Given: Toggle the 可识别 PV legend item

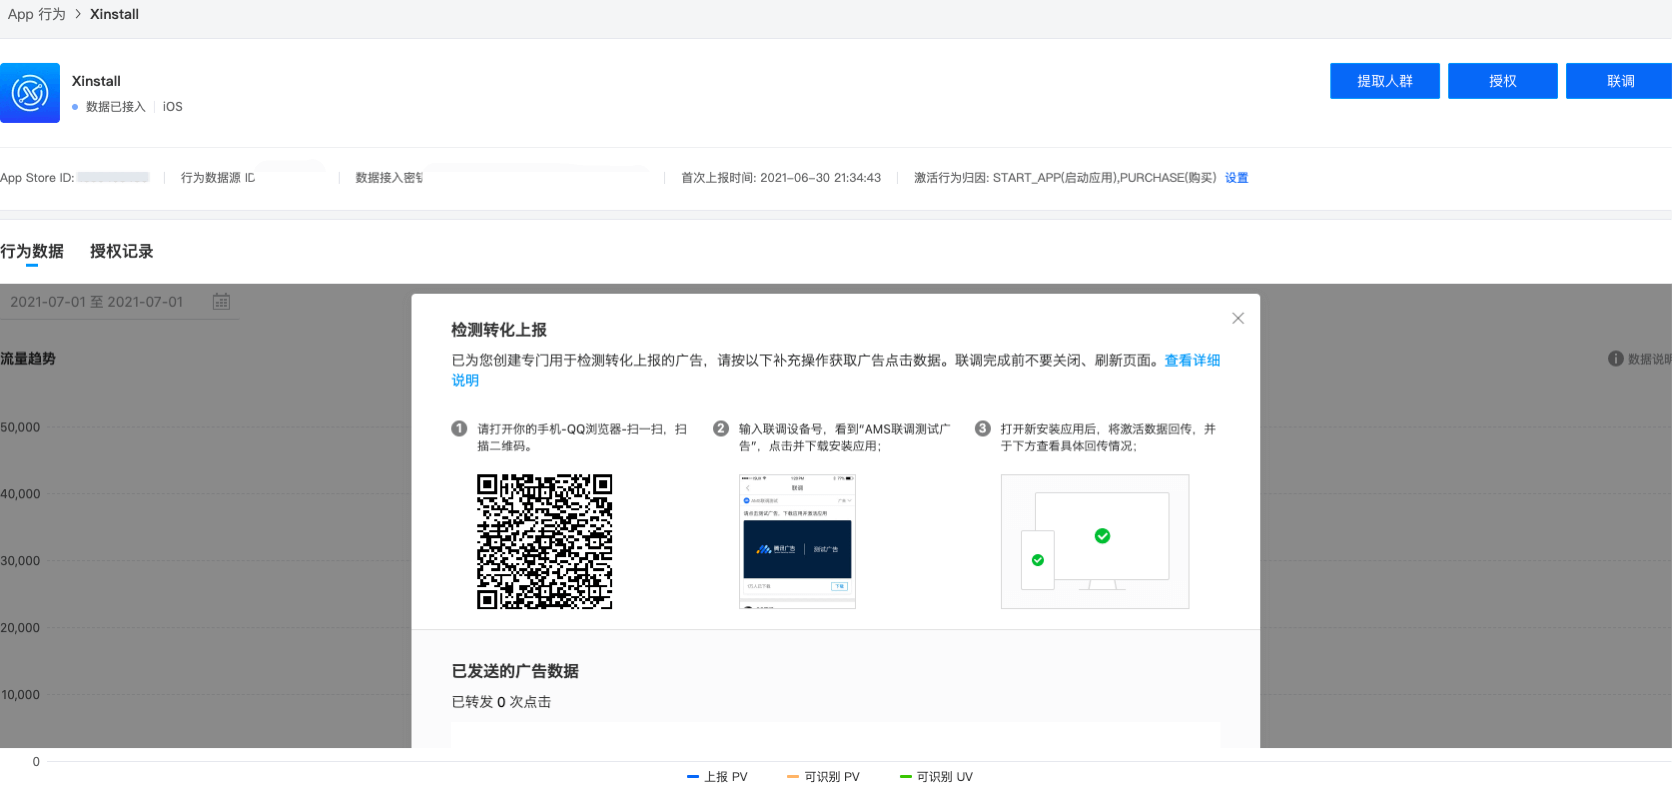Looking at the screenshot, I should pos(823,777).
